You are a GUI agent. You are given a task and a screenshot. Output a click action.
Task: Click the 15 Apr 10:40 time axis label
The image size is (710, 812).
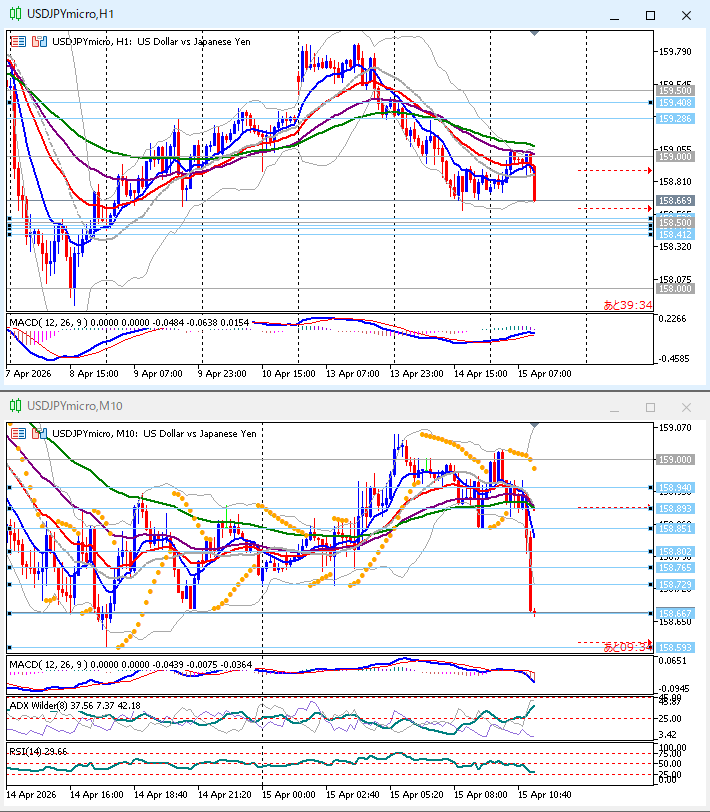(545, 794)
